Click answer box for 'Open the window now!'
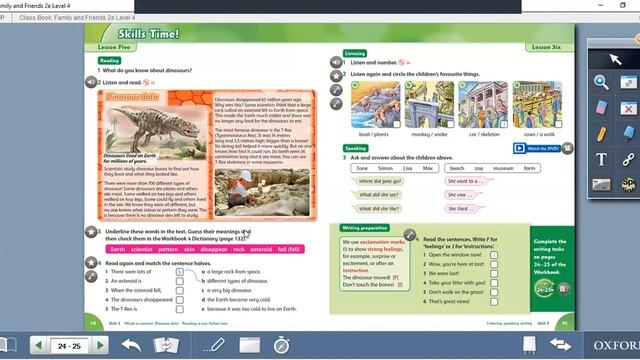The height and width of the screenshot is (360, 640). point(494,255)
